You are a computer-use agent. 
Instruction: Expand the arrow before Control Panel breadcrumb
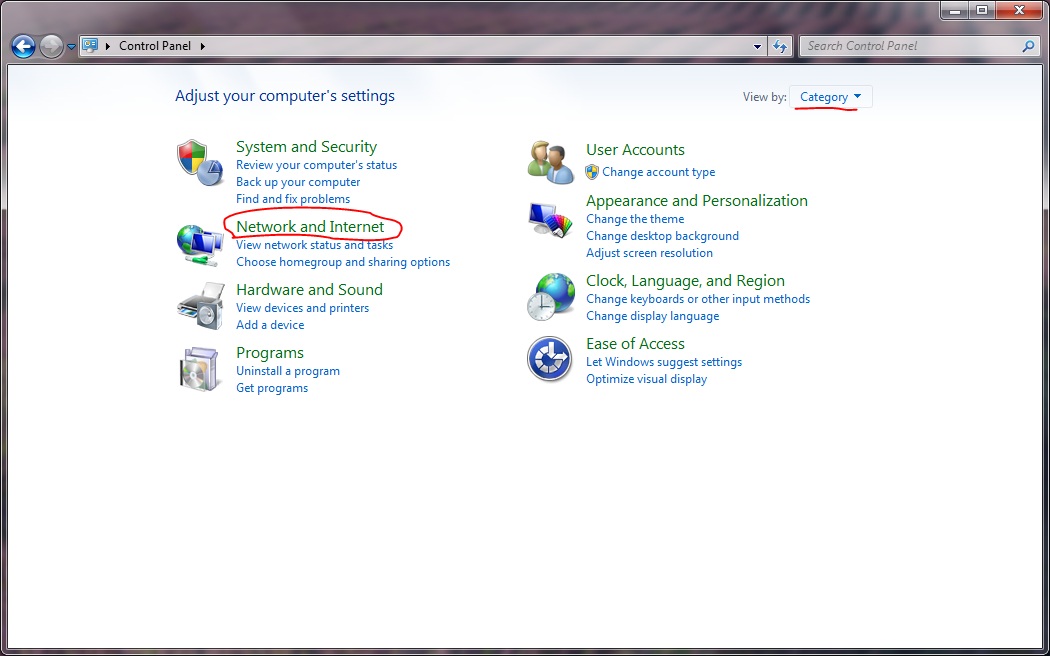(x=108, y=46)
